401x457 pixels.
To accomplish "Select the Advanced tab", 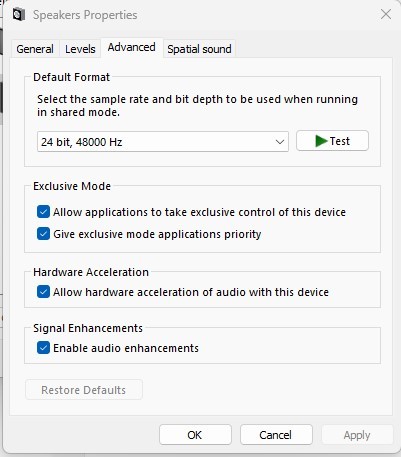I will (x=132, y=47).
